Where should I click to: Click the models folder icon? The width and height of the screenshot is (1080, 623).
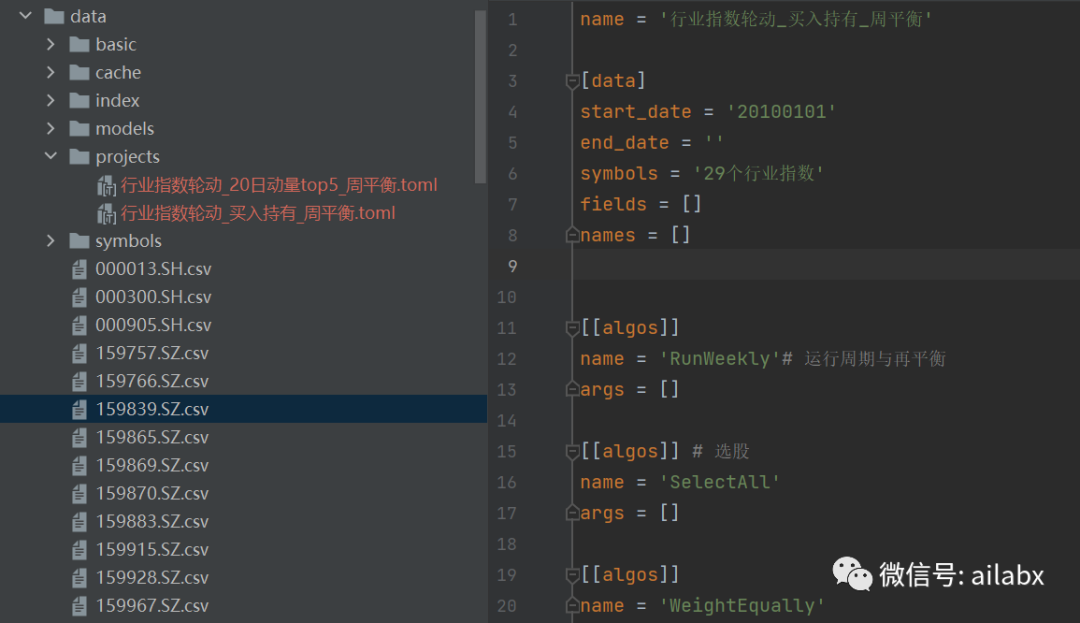point(77,128)
